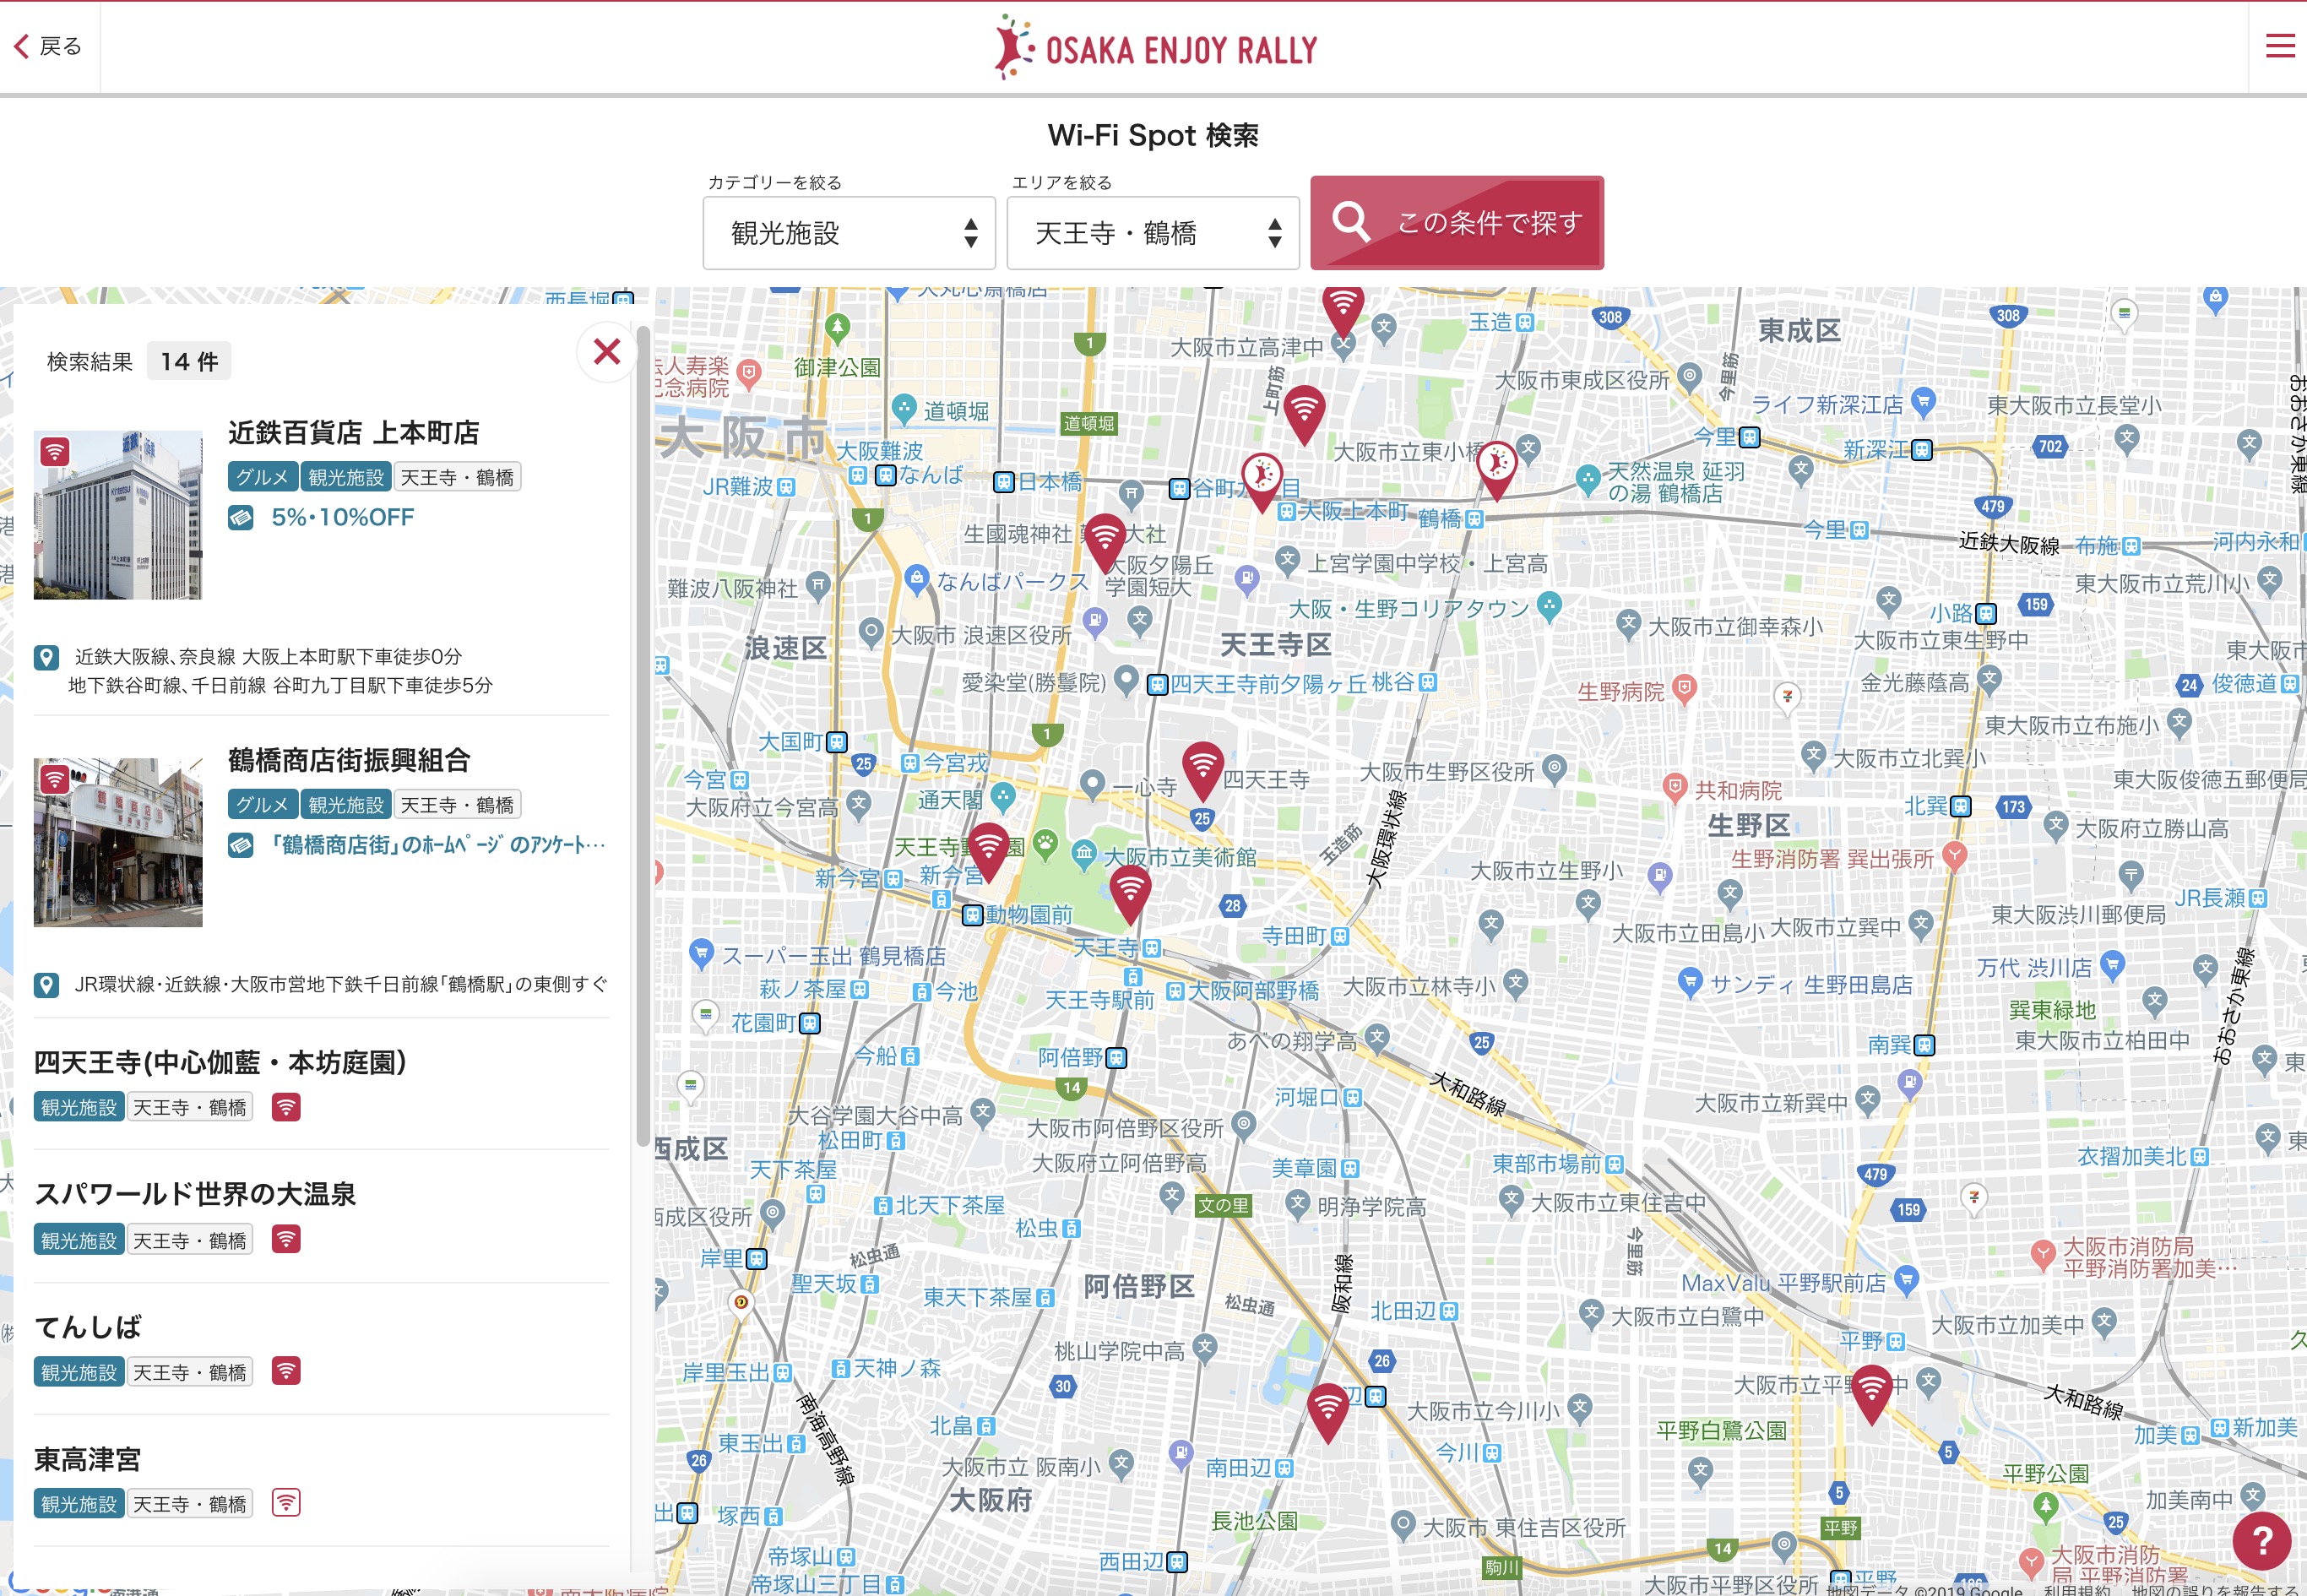Click the 通天閣 landmark marker on map

1003,796
